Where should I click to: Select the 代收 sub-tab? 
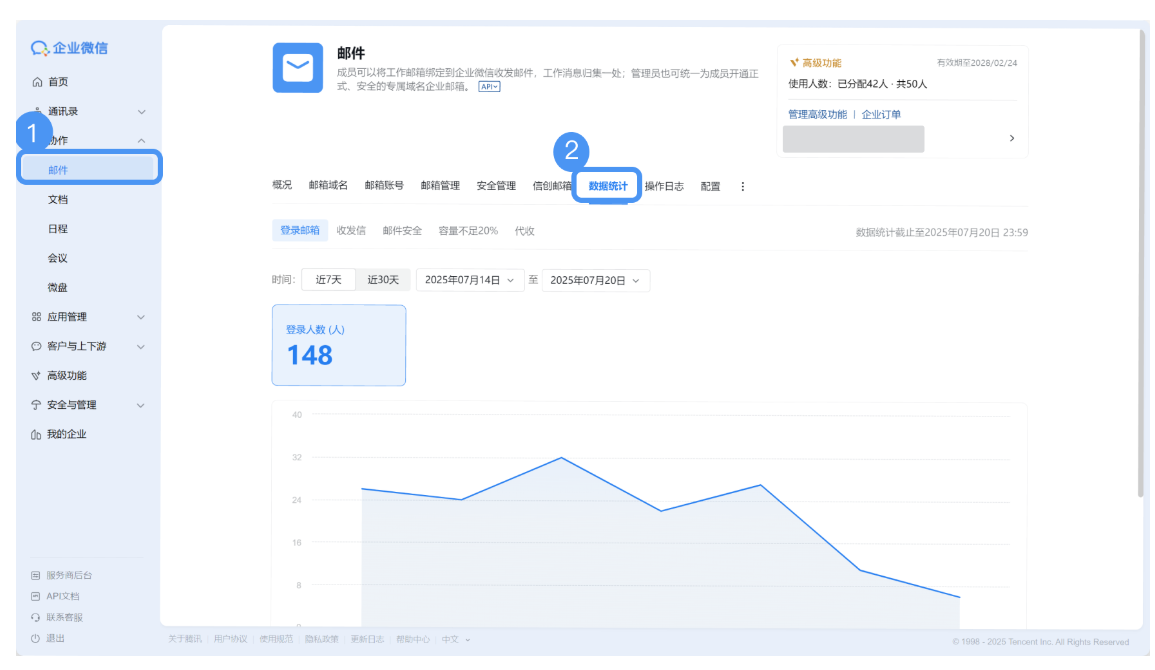(524, 230)
